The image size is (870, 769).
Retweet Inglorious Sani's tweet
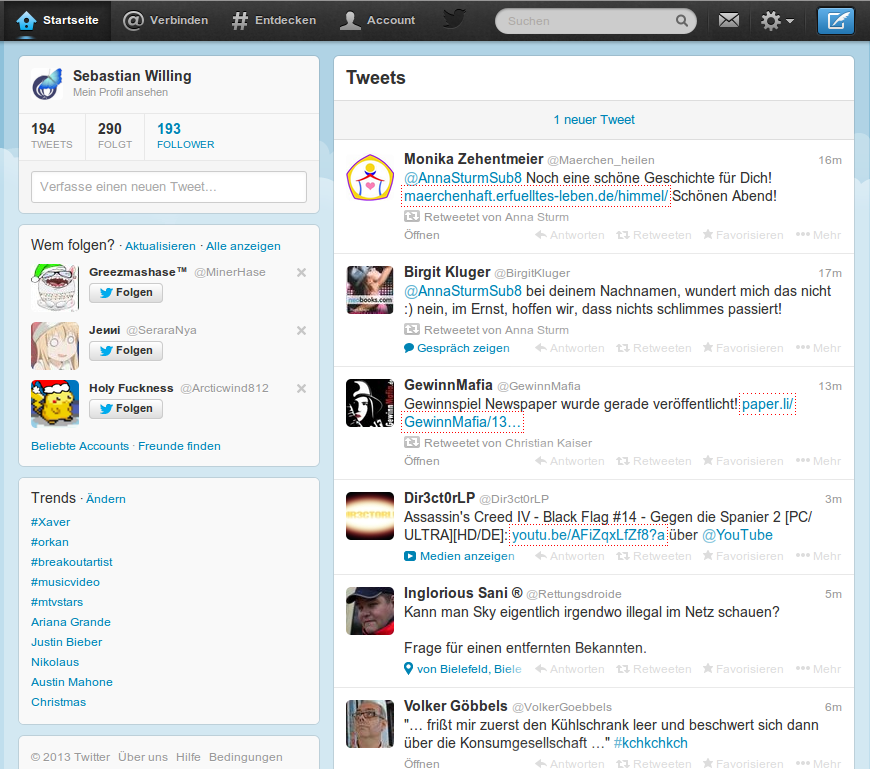point(654,670)
